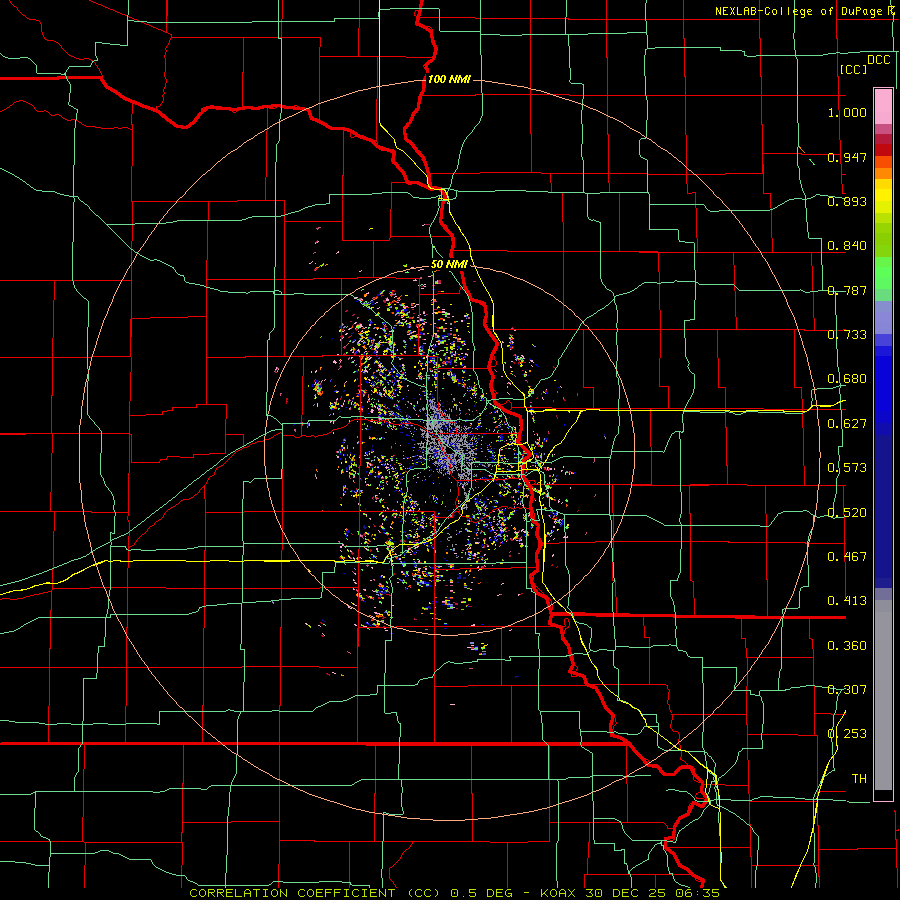
Task: Click the 1.000 scale value
Action: pyautogui.click(x=847, y=112)
